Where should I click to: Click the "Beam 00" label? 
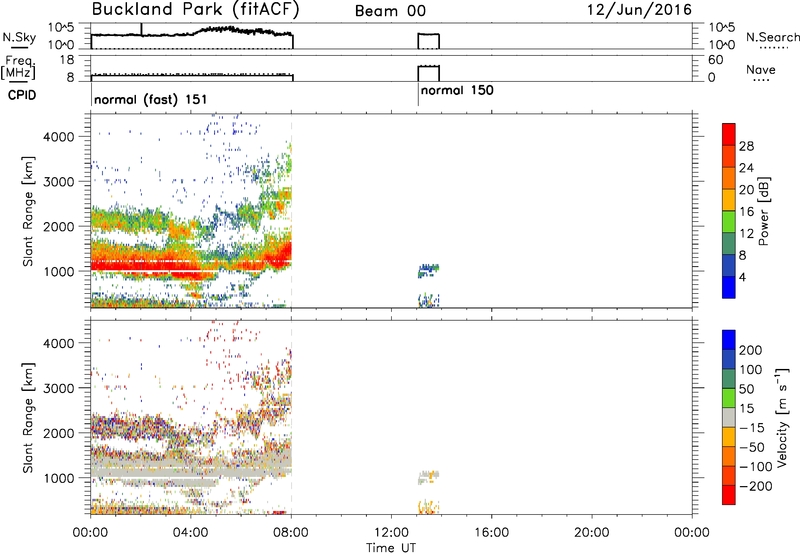click(390, 11)
